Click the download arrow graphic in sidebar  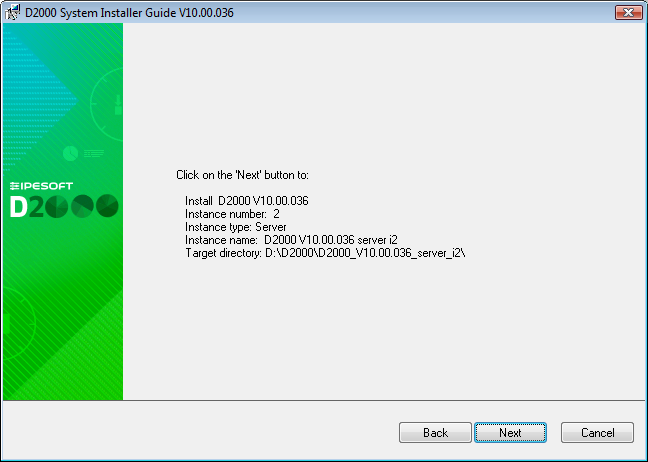click(118, 105)
